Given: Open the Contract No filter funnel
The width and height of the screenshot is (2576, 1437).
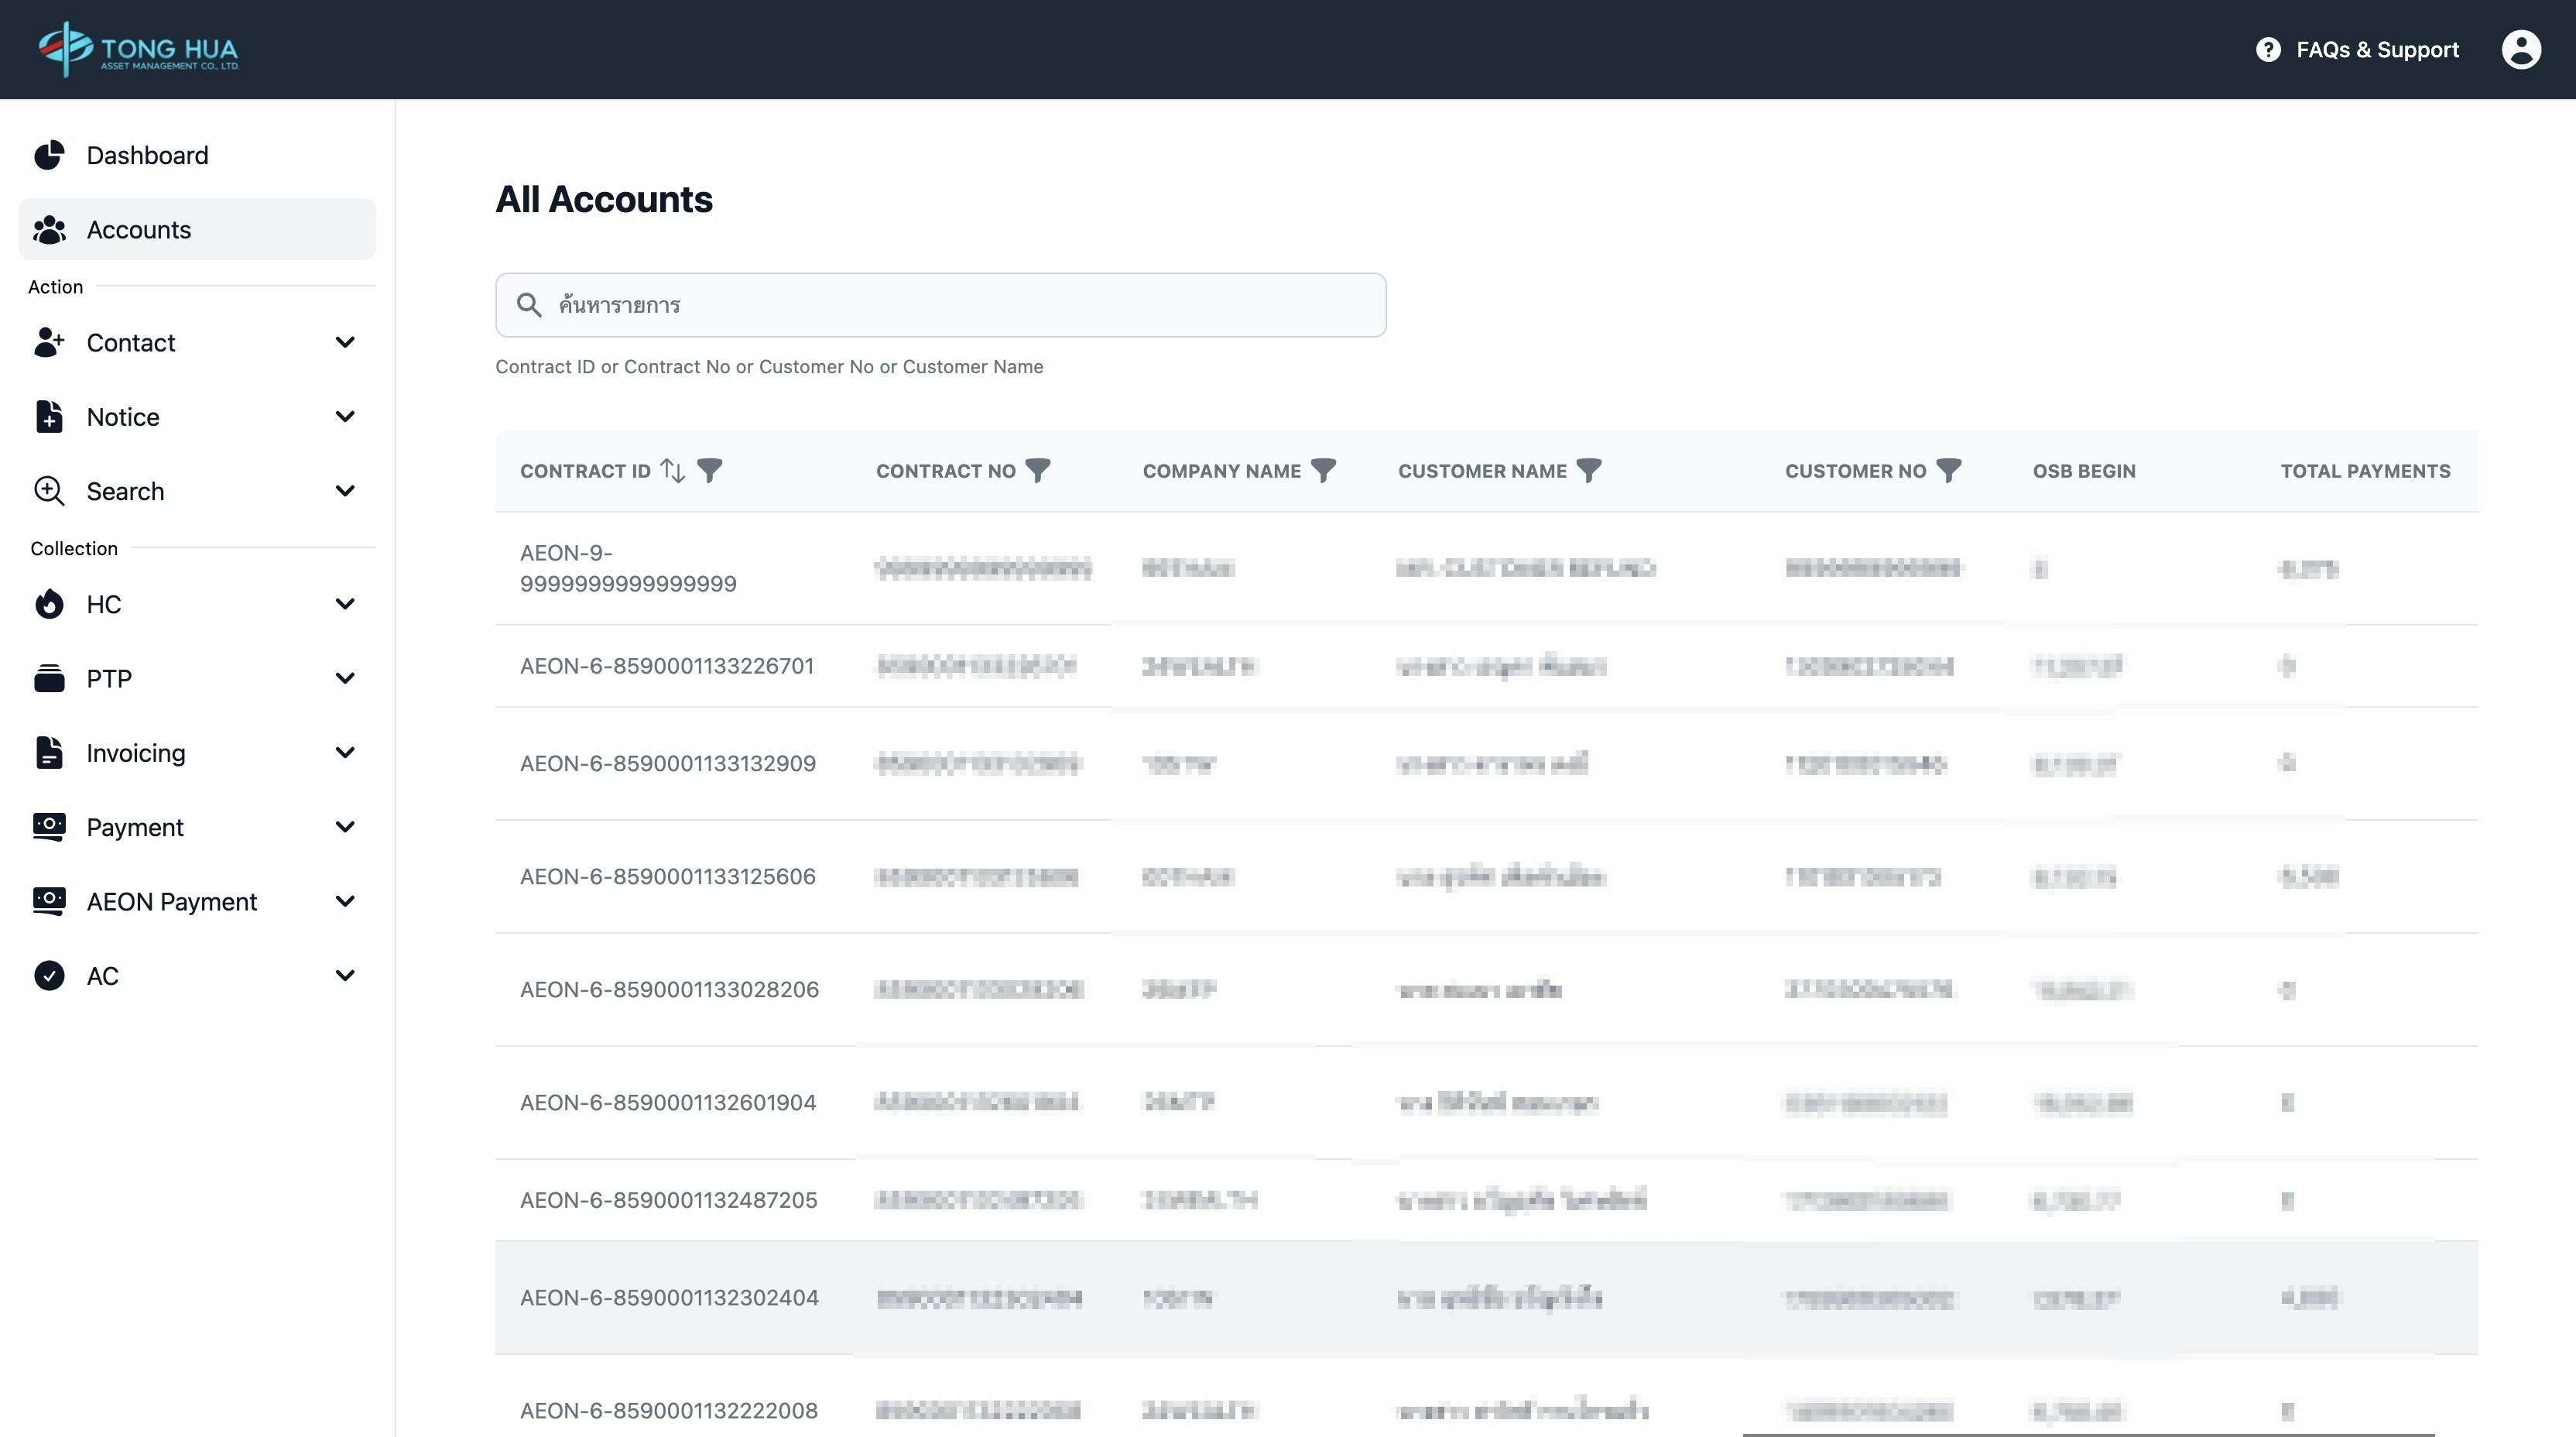Looking at the screenshot, I should pyautogui.click(x=1038, y=470).
